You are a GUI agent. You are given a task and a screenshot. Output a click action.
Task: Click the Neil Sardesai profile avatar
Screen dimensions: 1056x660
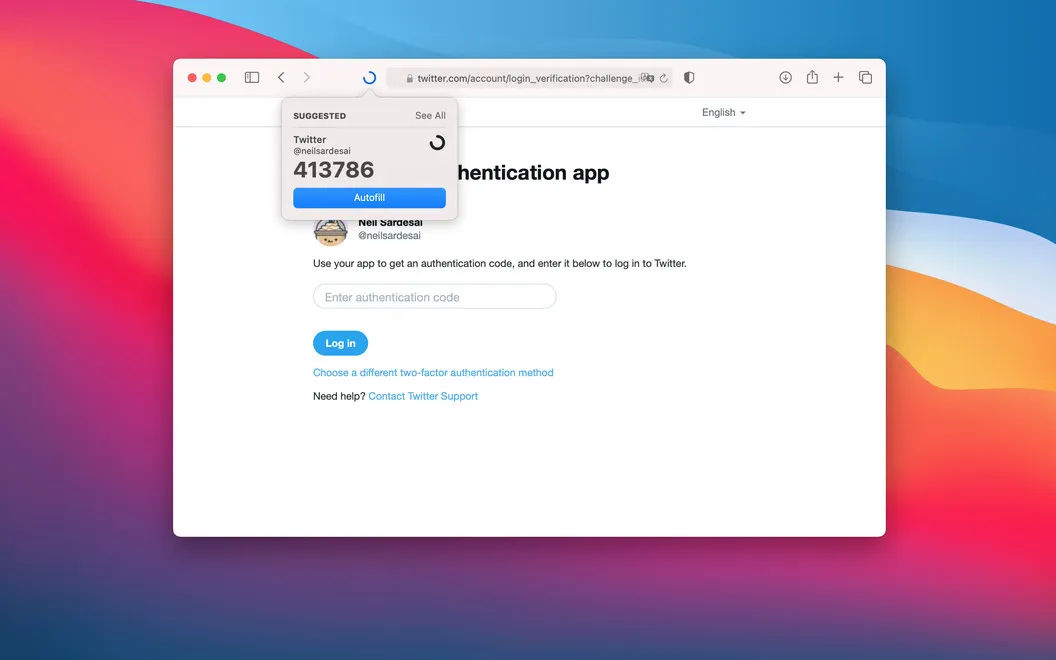(331, 232)
